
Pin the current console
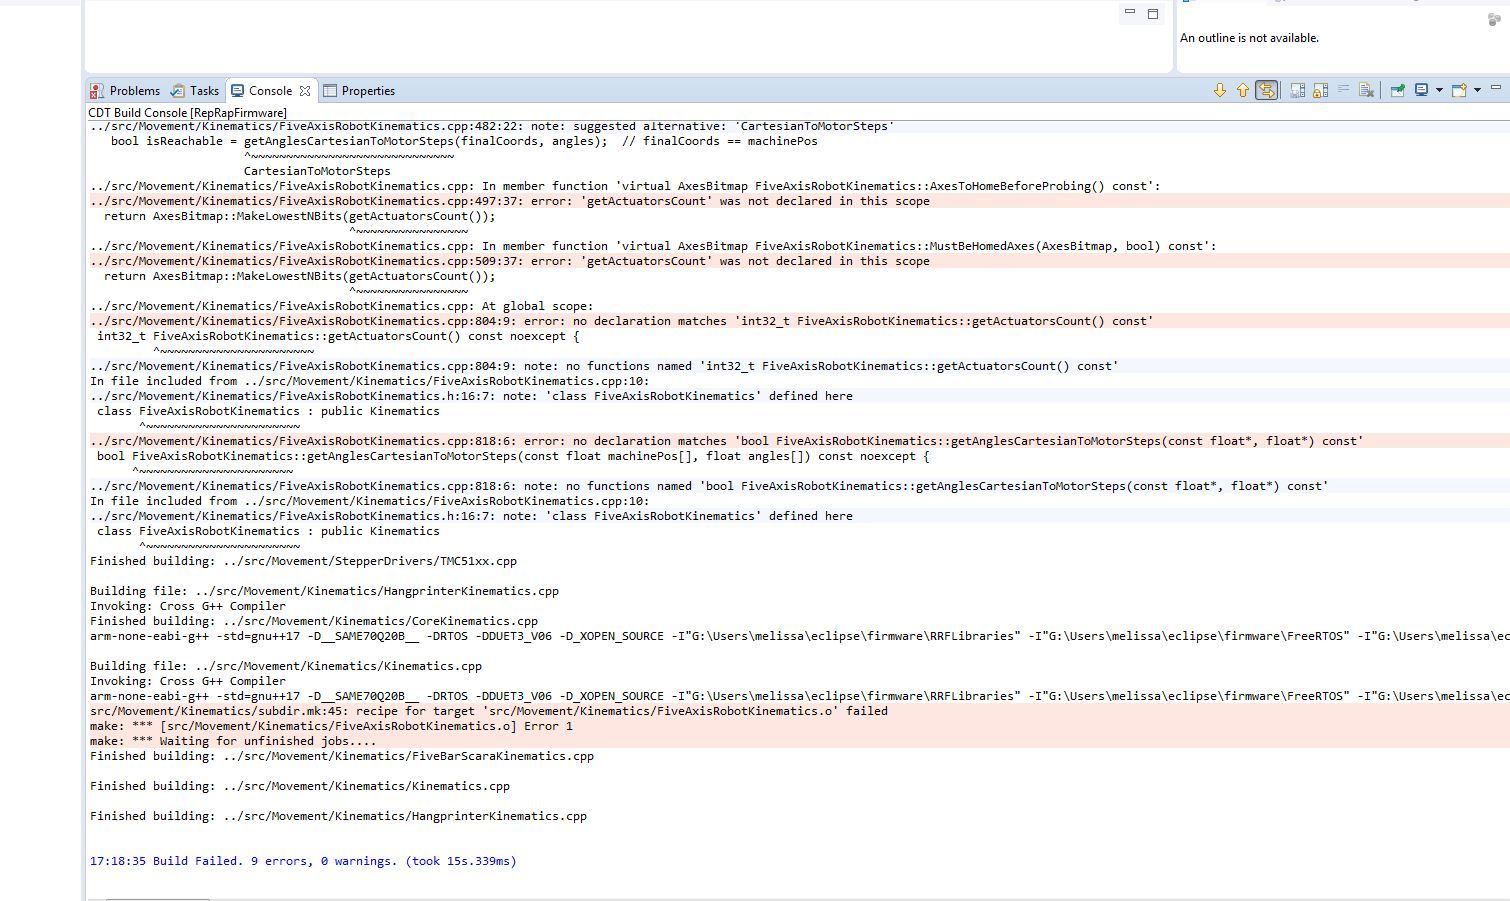tap(1397, 90)
